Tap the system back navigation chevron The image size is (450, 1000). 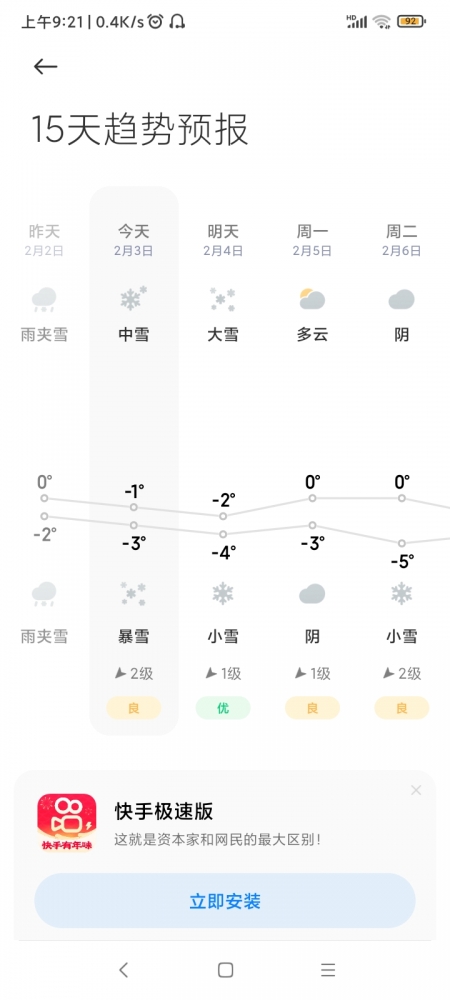124,970
